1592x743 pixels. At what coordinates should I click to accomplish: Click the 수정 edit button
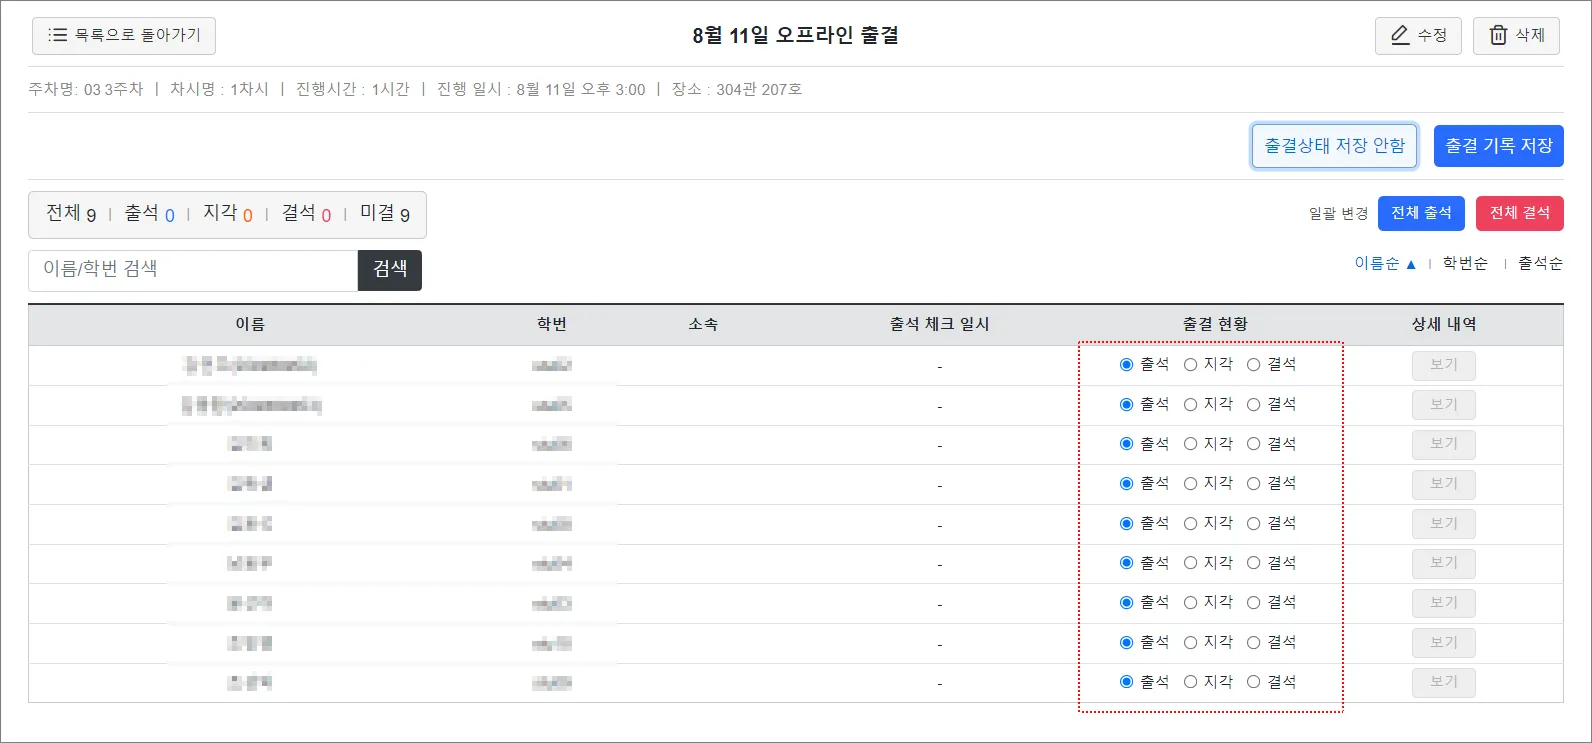tap(1418, 35)
